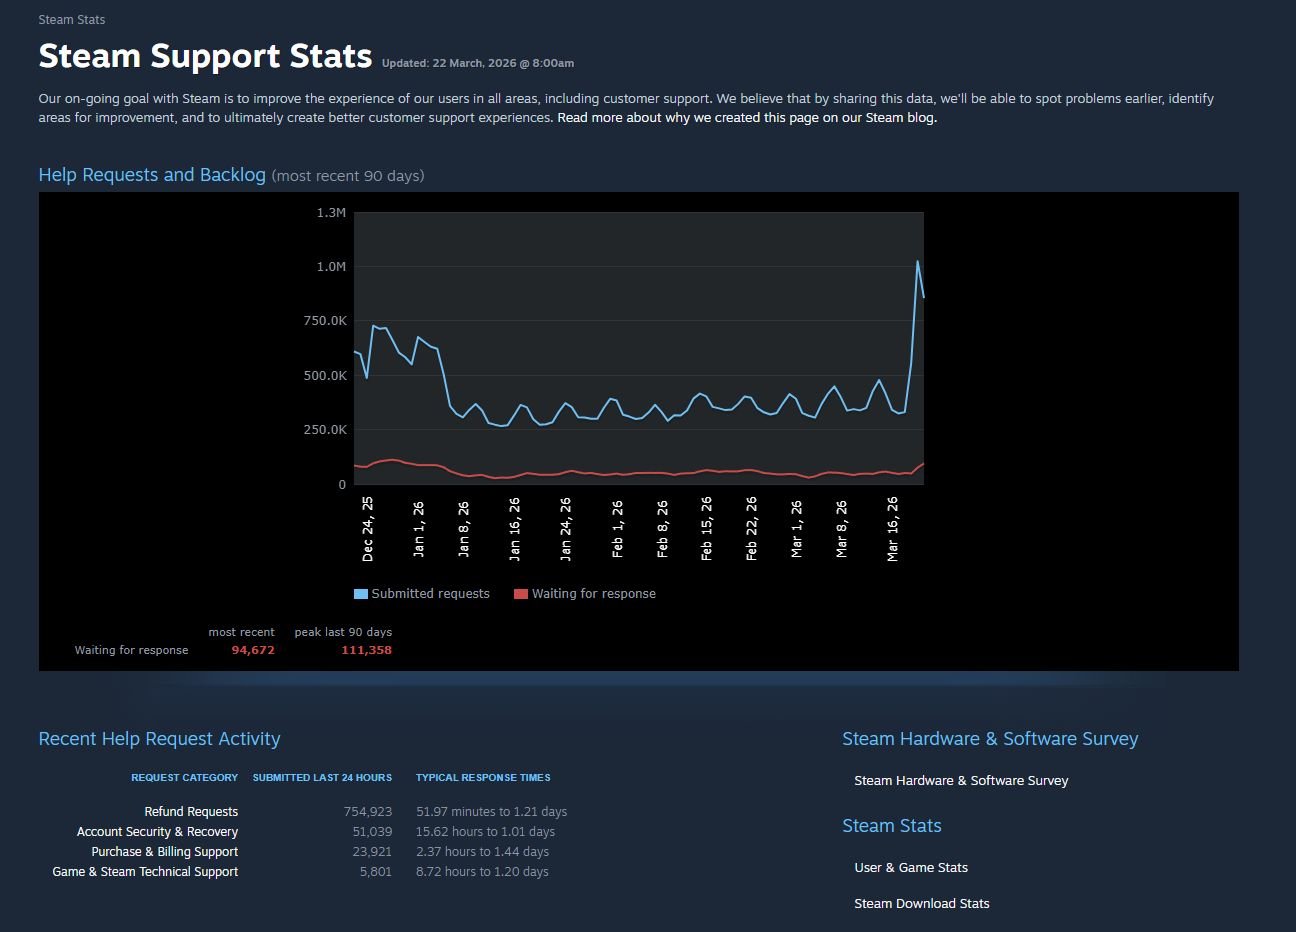The width and height of the screenshot is (1296, 932).
Task: Open the Steam Hardware & Software Survey sub-link
Action: 960,781
